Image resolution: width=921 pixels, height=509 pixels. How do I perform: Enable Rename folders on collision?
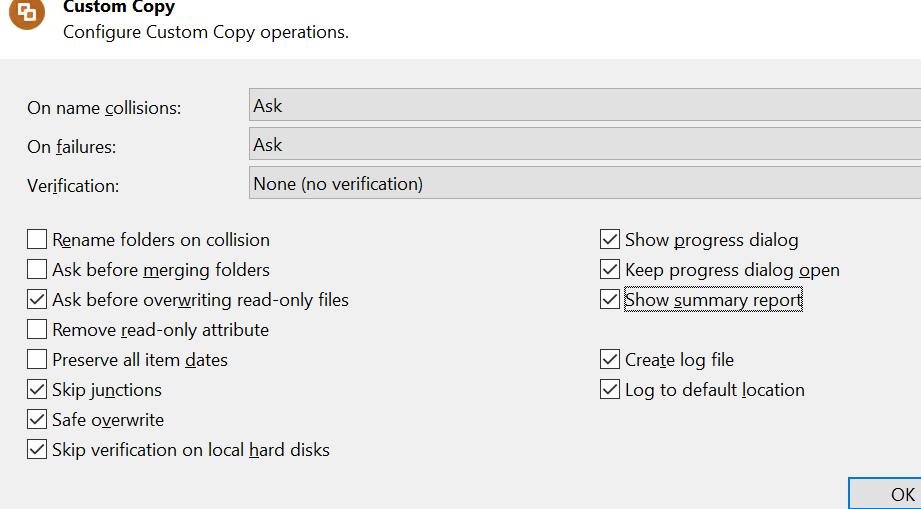pos(37,240)
